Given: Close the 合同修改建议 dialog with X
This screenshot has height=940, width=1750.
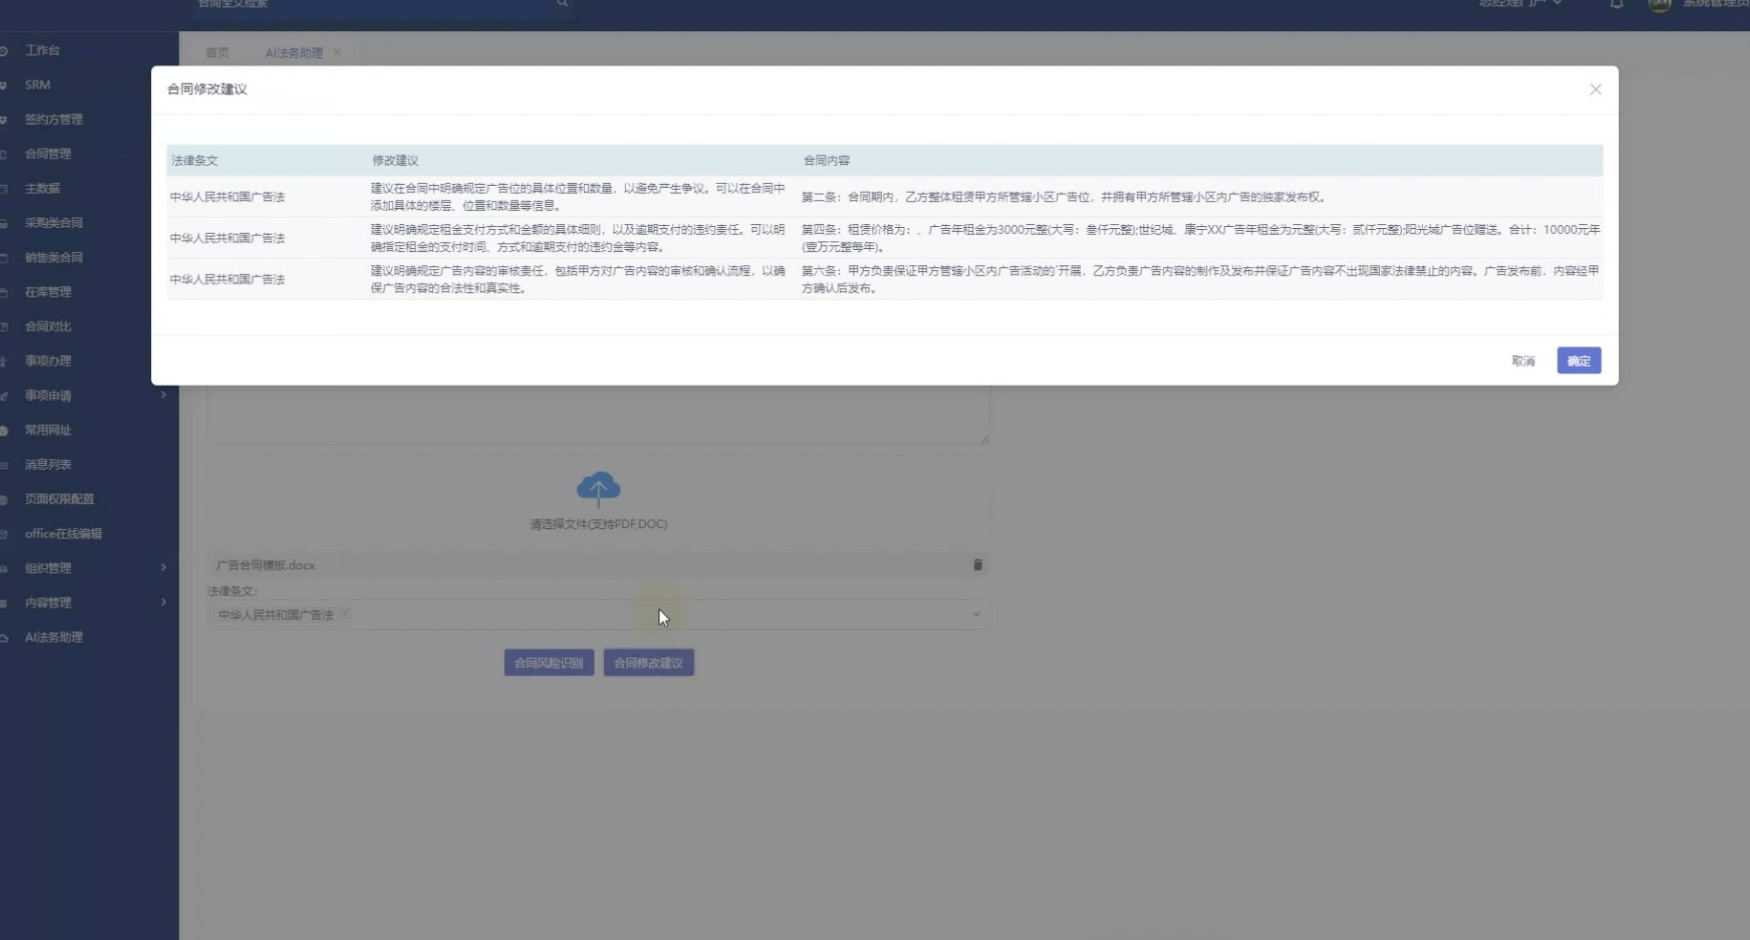Looking at the screenshot, I should pos(1595,90).
